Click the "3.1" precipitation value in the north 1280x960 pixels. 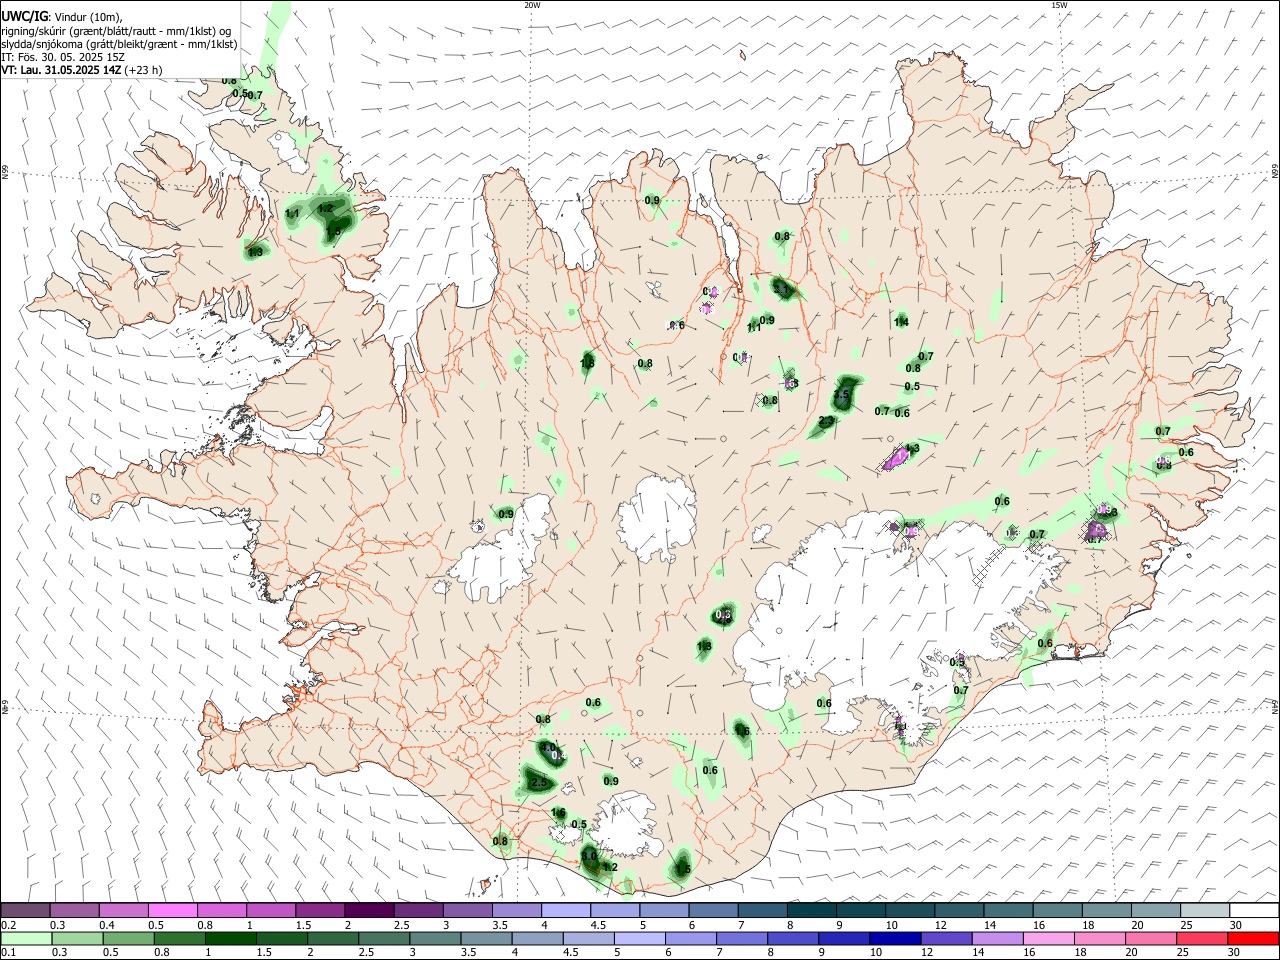tap(781, 289)
